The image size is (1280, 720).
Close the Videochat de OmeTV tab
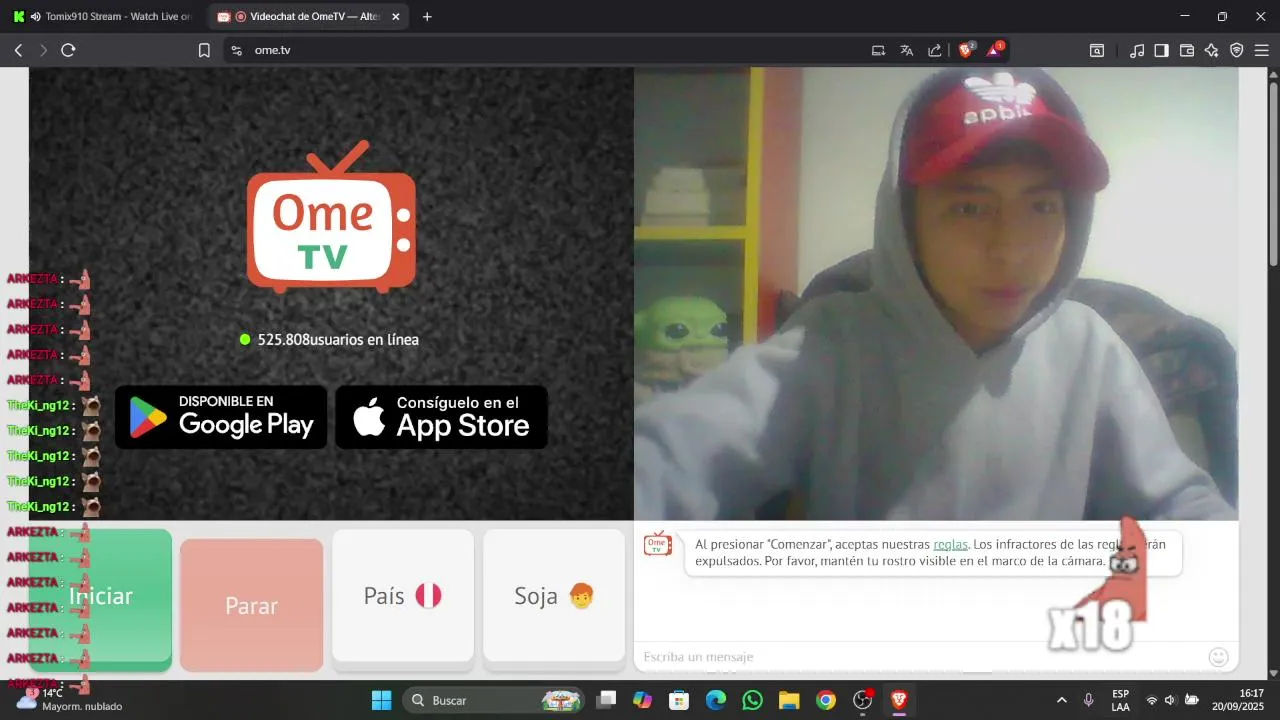click(396, 17)
